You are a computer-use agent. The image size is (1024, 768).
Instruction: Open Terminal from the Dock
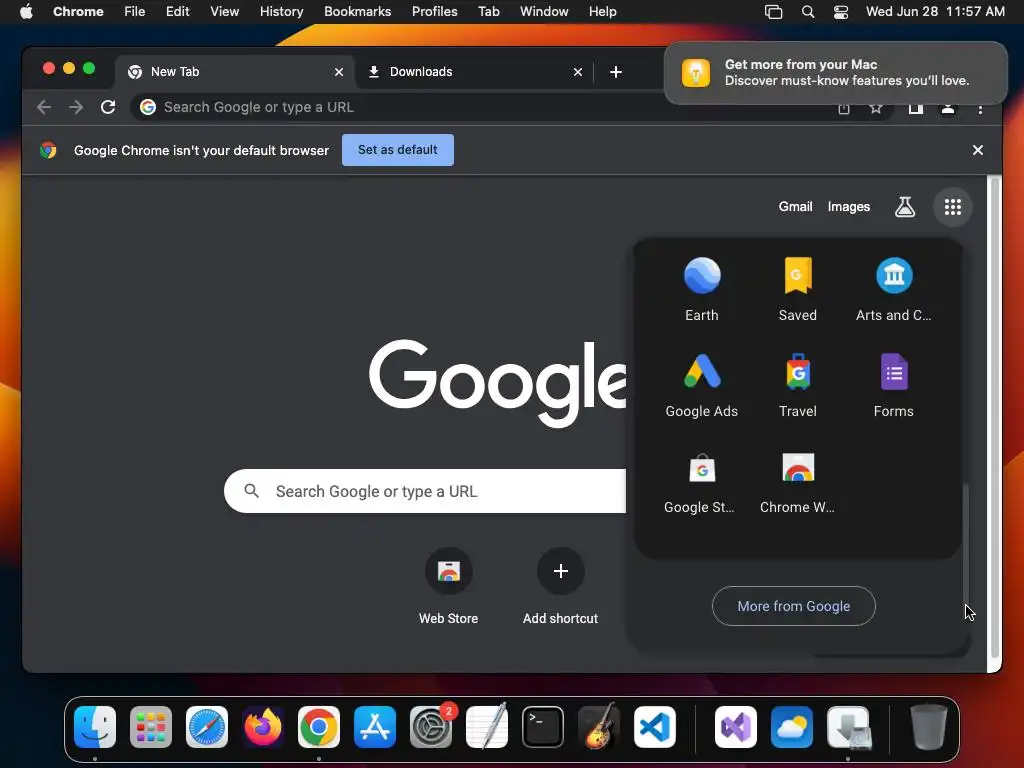point(543,727)
